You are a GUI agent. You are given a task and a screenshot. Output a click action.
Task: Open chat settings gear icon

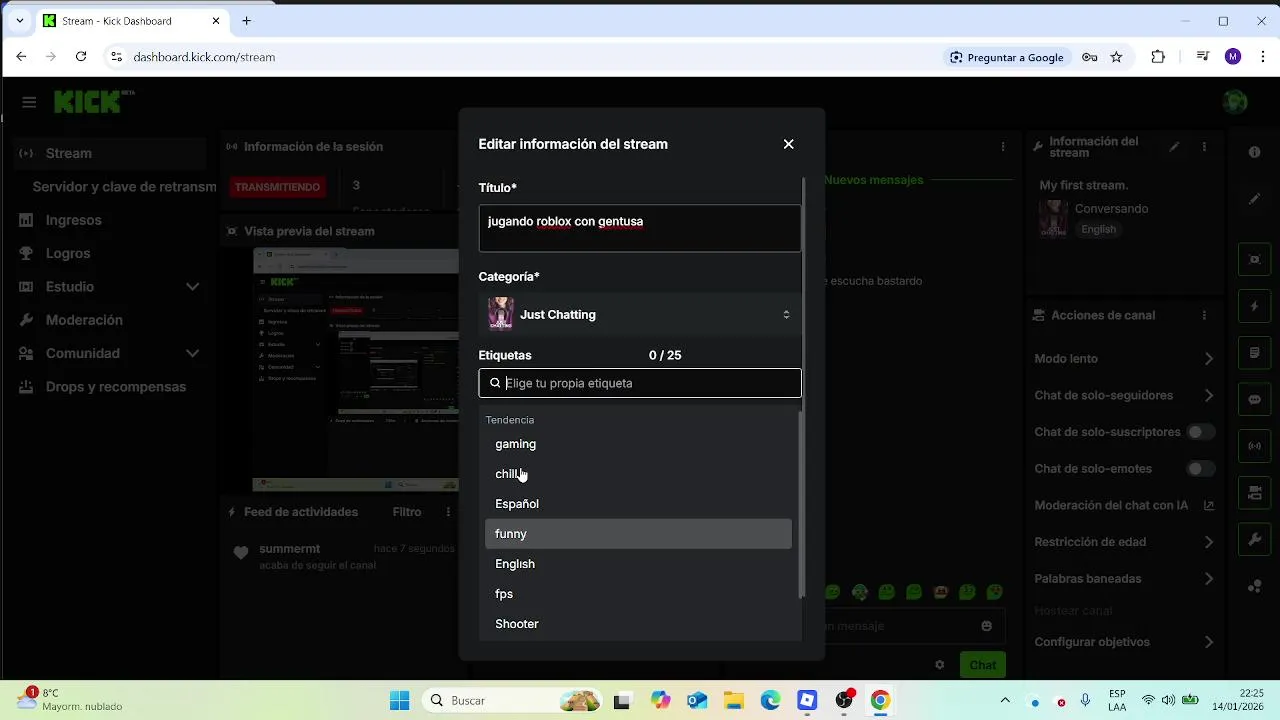point(939,665)
